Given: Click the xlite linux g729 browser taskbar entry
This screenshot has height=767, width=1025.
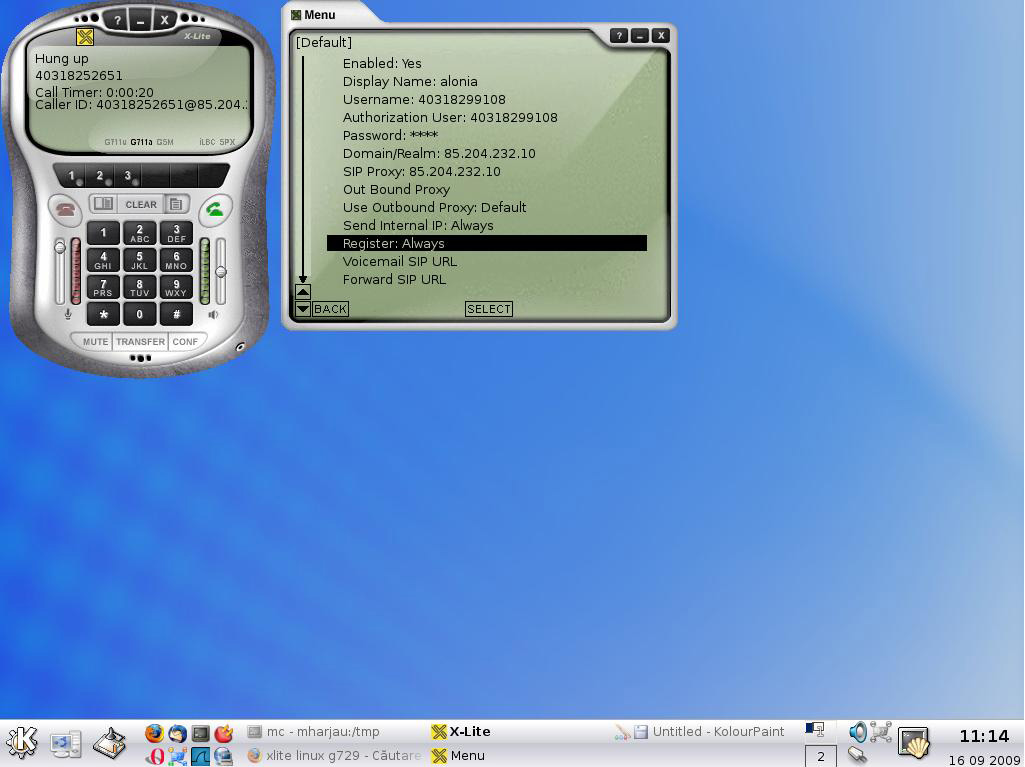Looking at the screenshot, I should [334, 755].
